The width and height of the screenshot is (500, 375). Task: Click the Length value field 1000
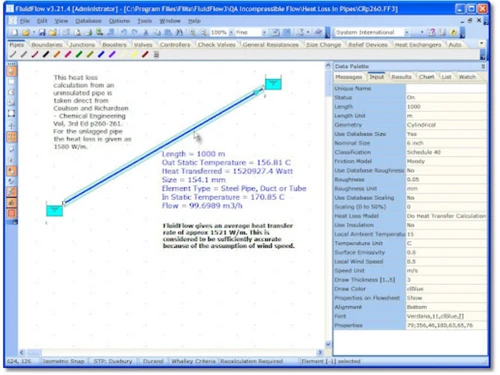click(446, 107)
